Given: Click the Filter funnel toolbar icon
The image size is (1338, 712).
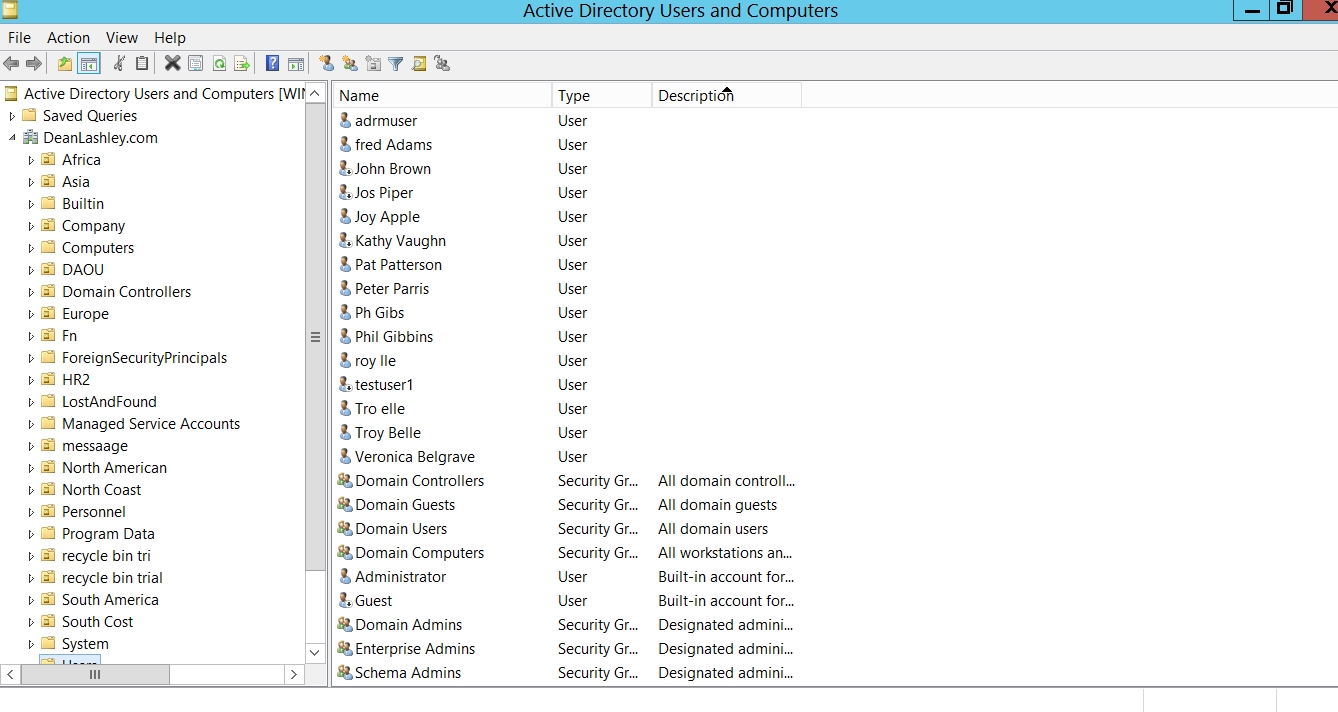Looking at the screenshot, I should 396,64.
